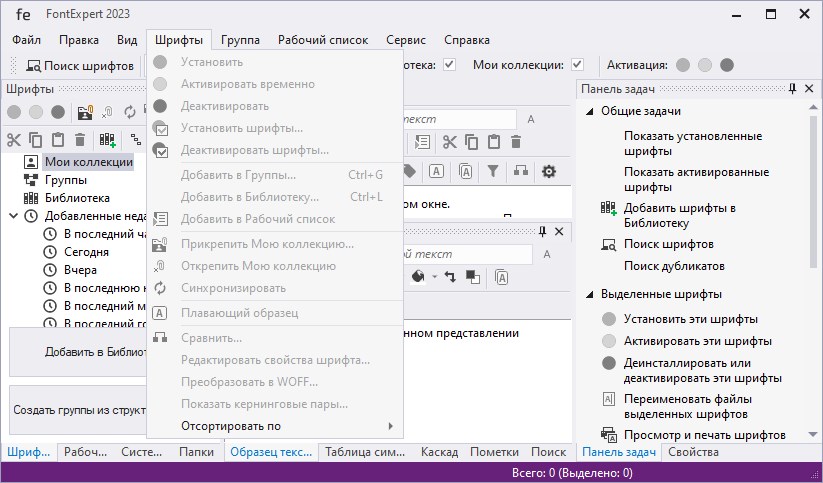Click Показать активированные шрифты link
823x483 pixels.
tap(697, 180)
